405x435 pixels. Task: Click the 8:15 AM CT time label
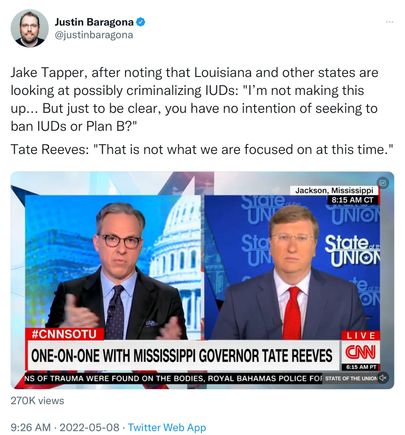pyautogui.click(x=353, y=200)
